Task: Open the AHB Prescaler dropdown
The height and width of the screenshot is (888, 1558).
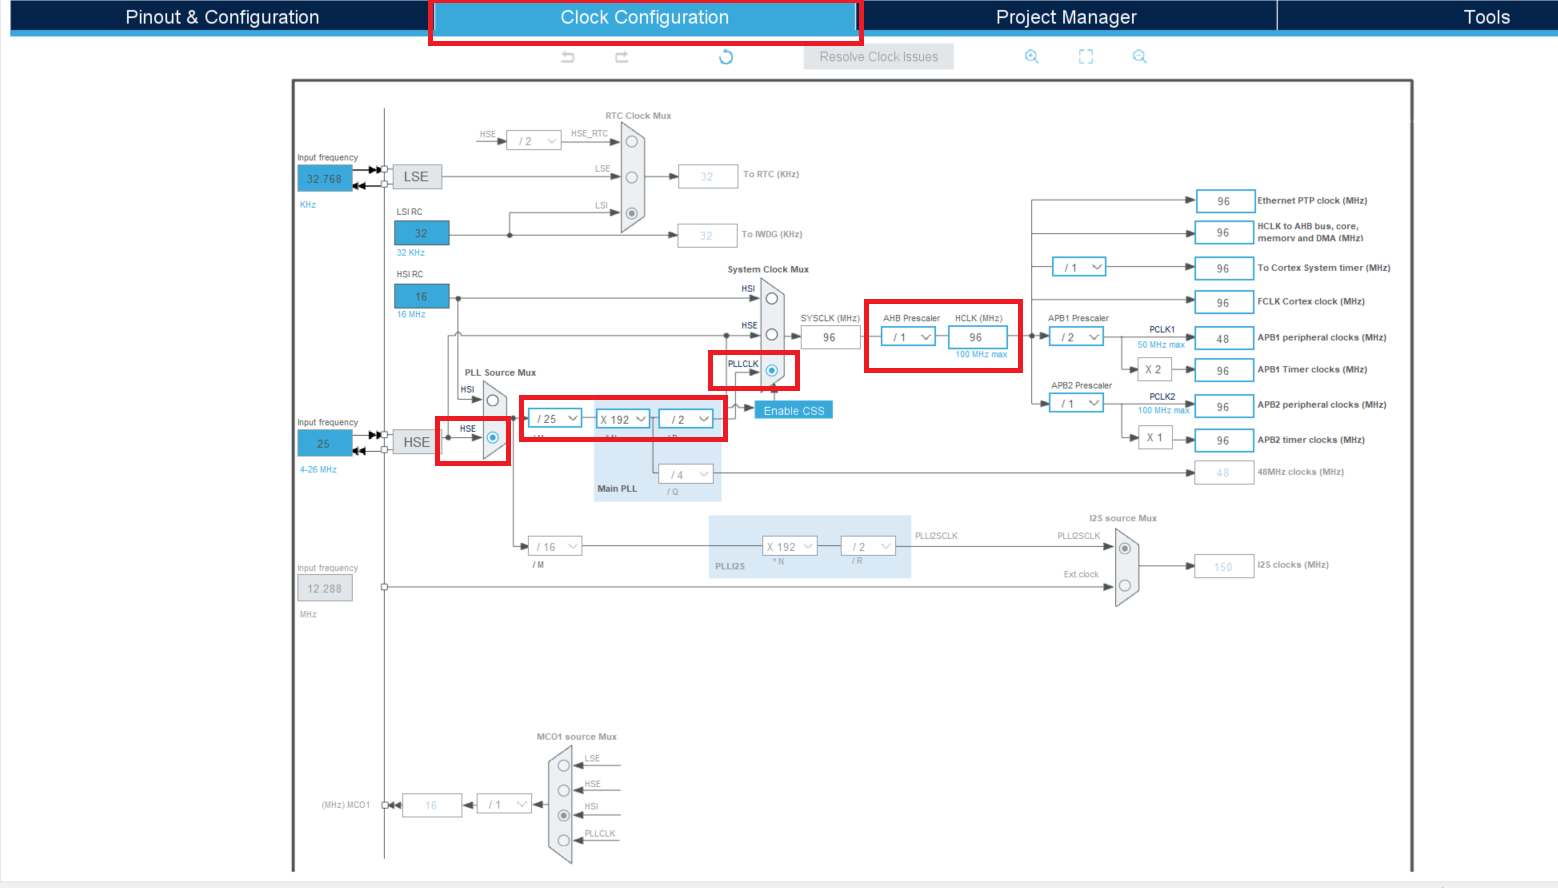Action: [x=909, y=338]
